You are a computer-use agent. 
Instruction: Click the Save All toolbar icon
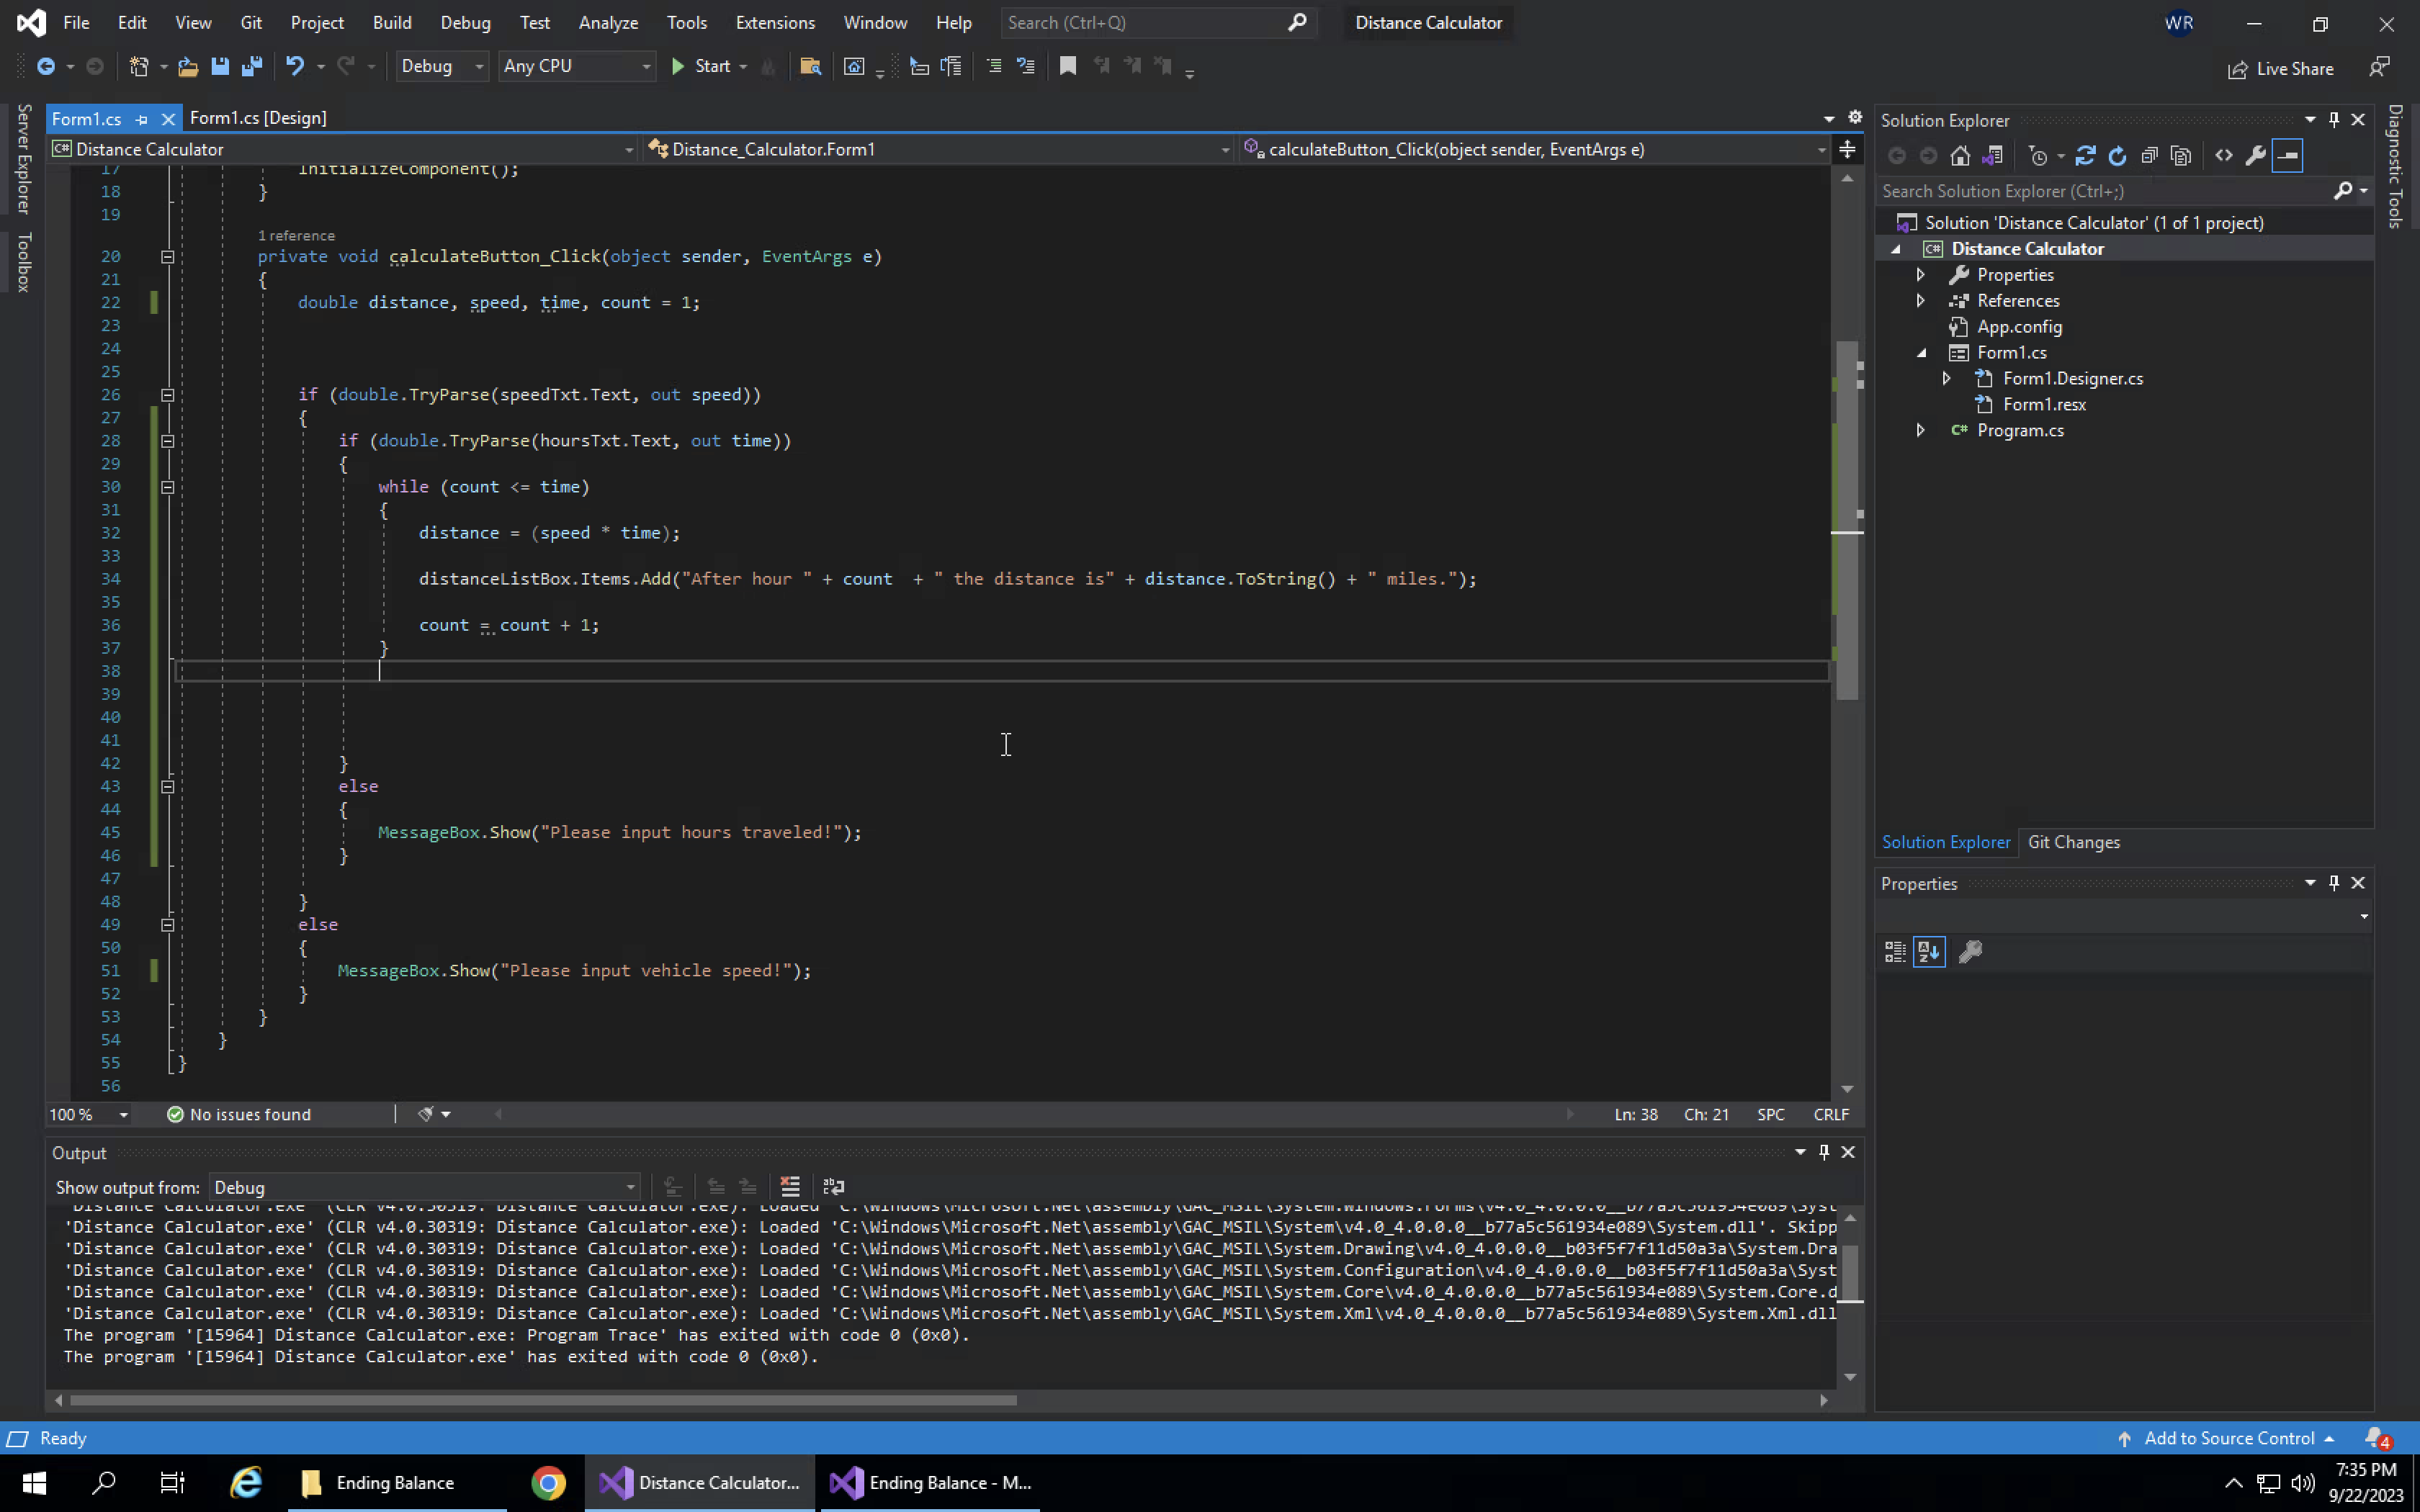click(252, 66)
